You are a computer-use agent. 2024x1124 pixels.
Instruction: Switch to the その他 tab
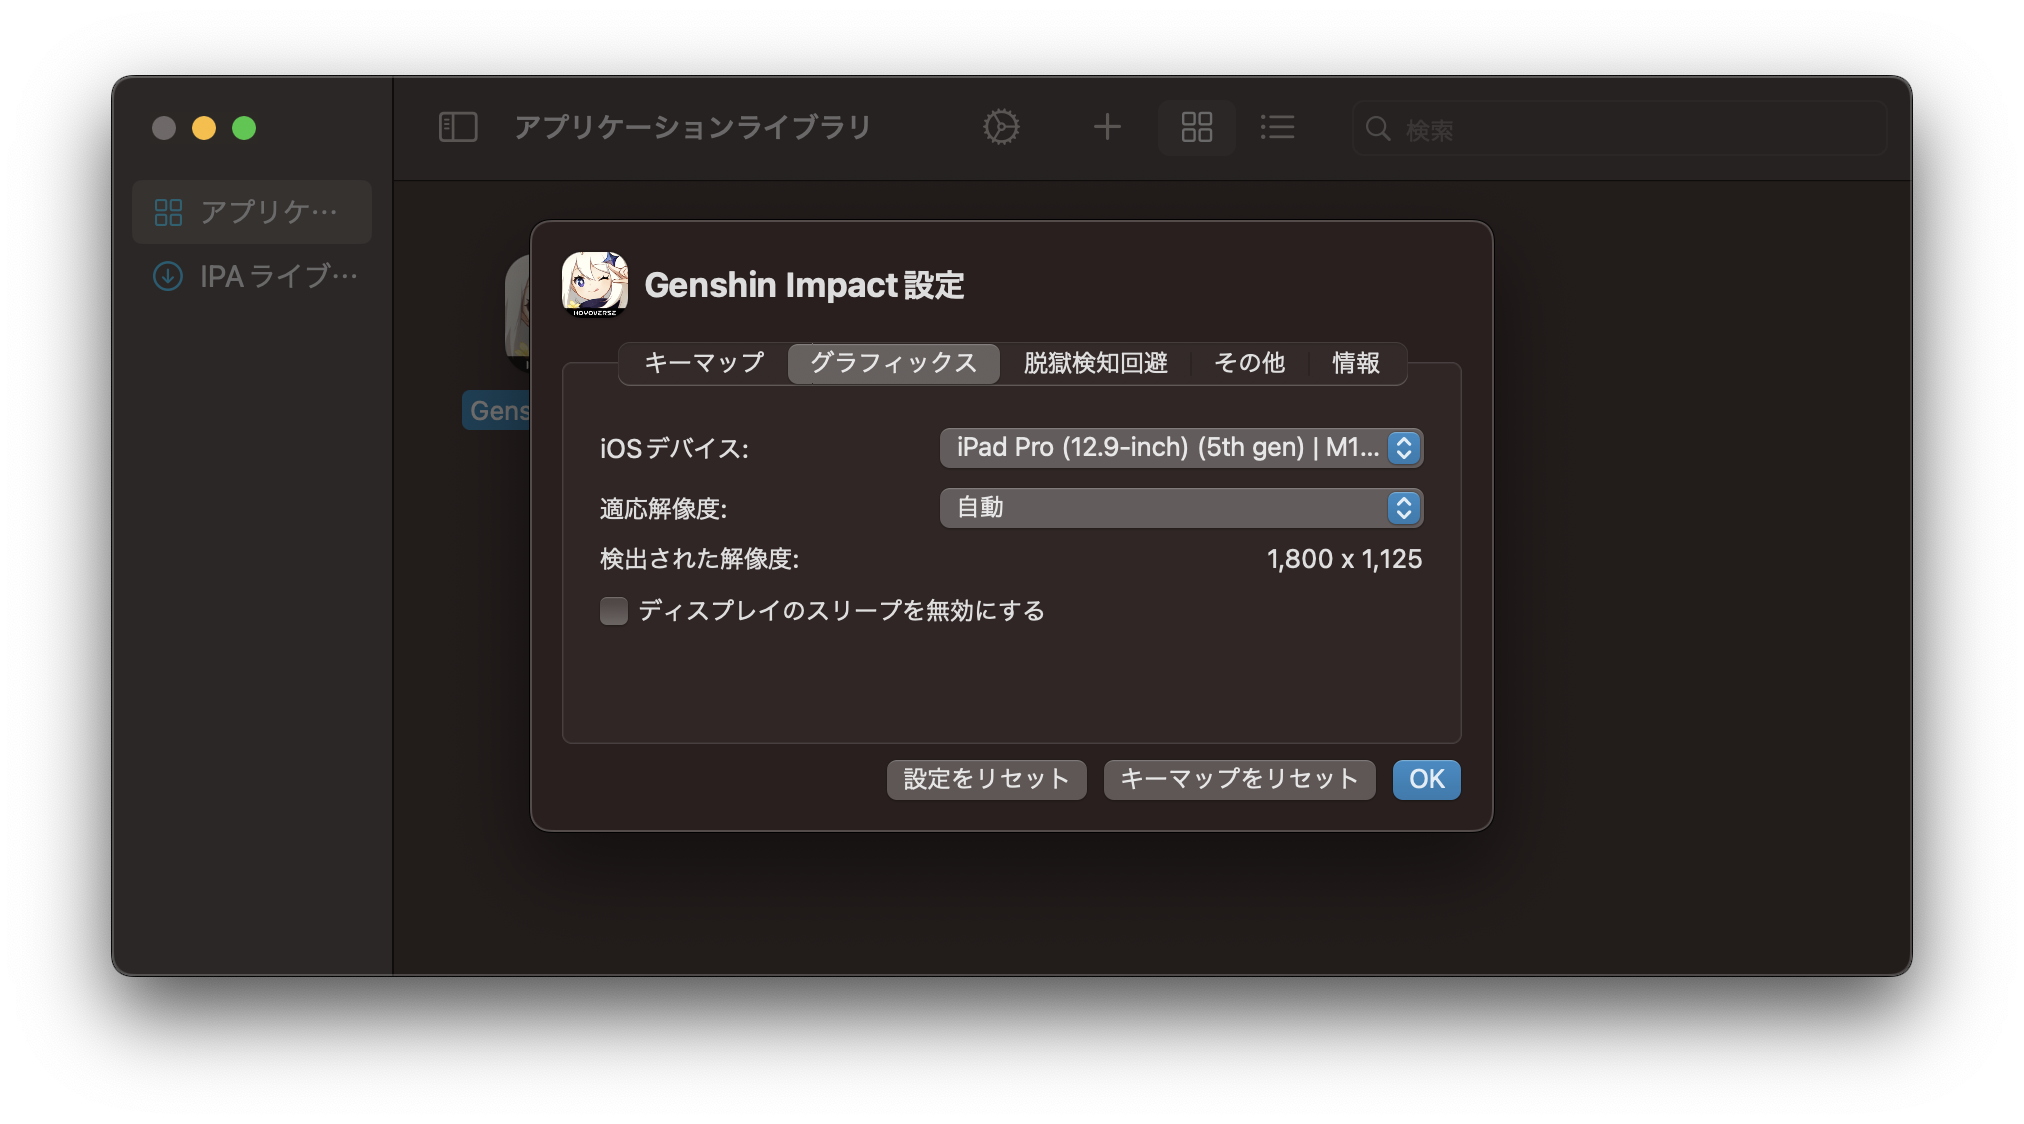point(1249,363)
